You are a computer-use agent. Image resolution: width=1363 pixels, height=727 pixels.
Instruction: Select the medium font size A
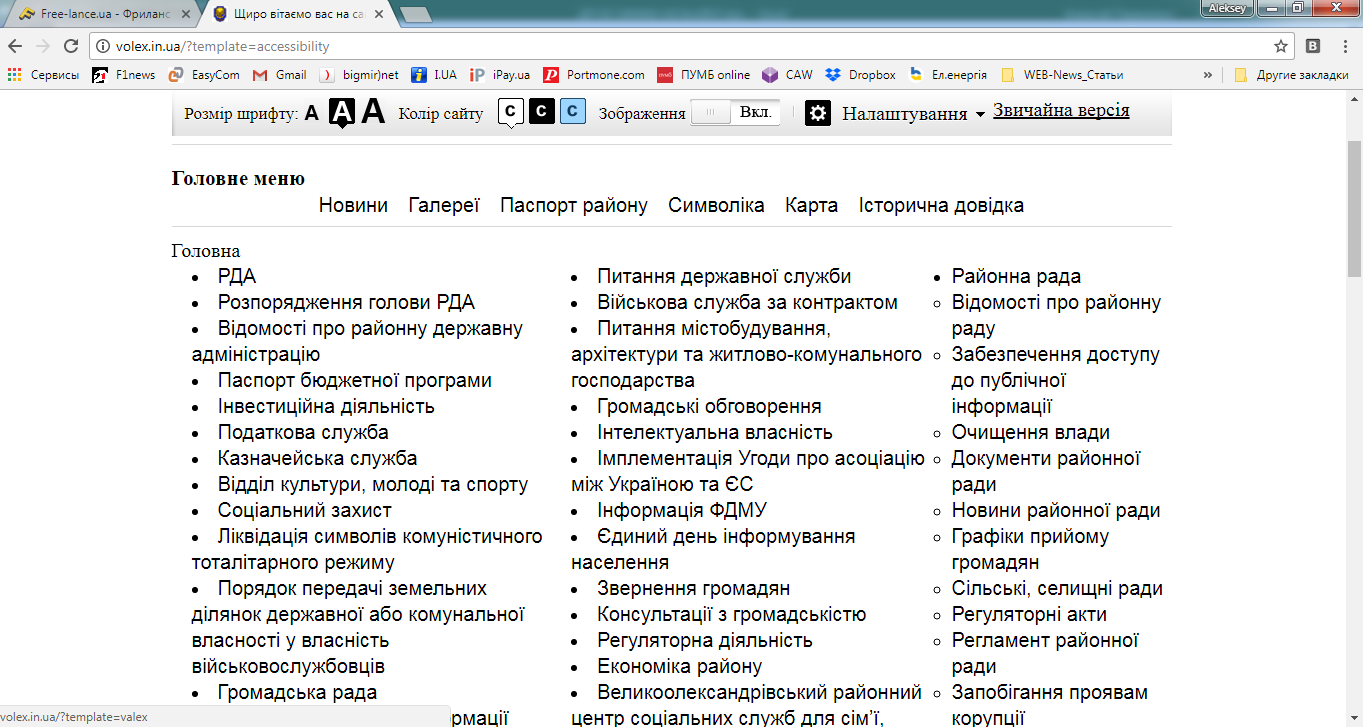click(x=342, y=113)
